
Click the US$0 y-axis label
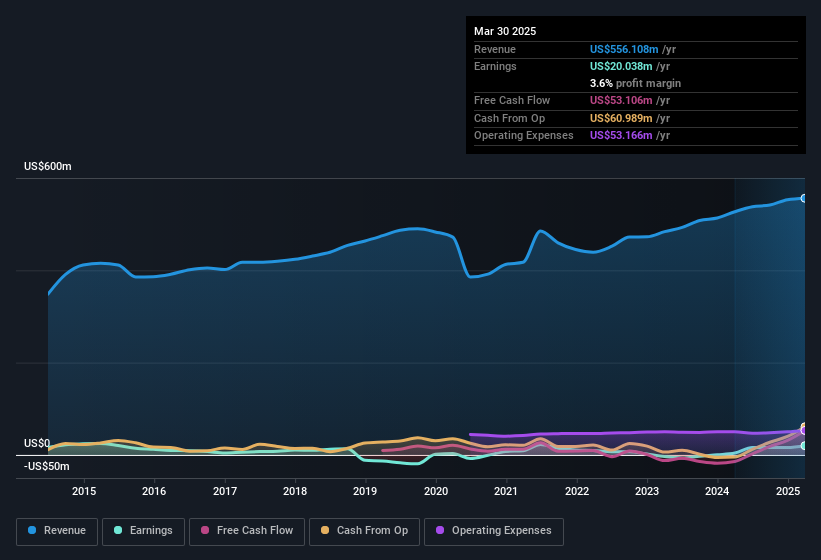coord(37,443)
